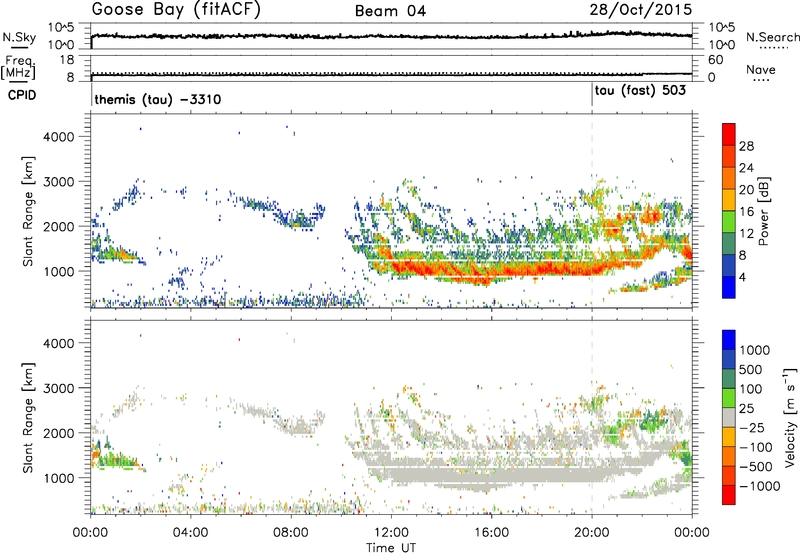Click the "Slant Range [km]" label of velocity panel
Viewport: 800px width, 554px height.
pyautogui.click(x=28, y=417)
